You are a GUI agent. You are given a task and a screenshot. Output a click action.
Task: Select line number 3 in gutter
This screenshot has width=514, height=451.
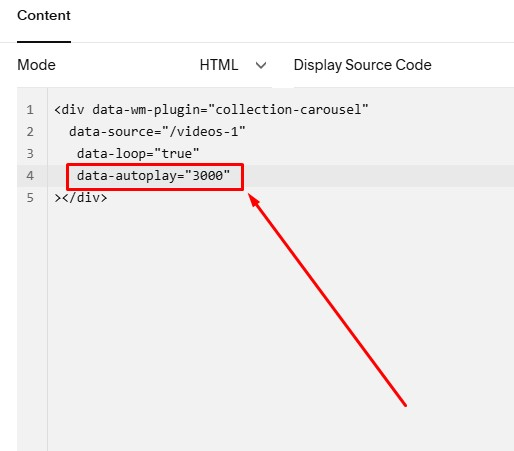[30, 154]
